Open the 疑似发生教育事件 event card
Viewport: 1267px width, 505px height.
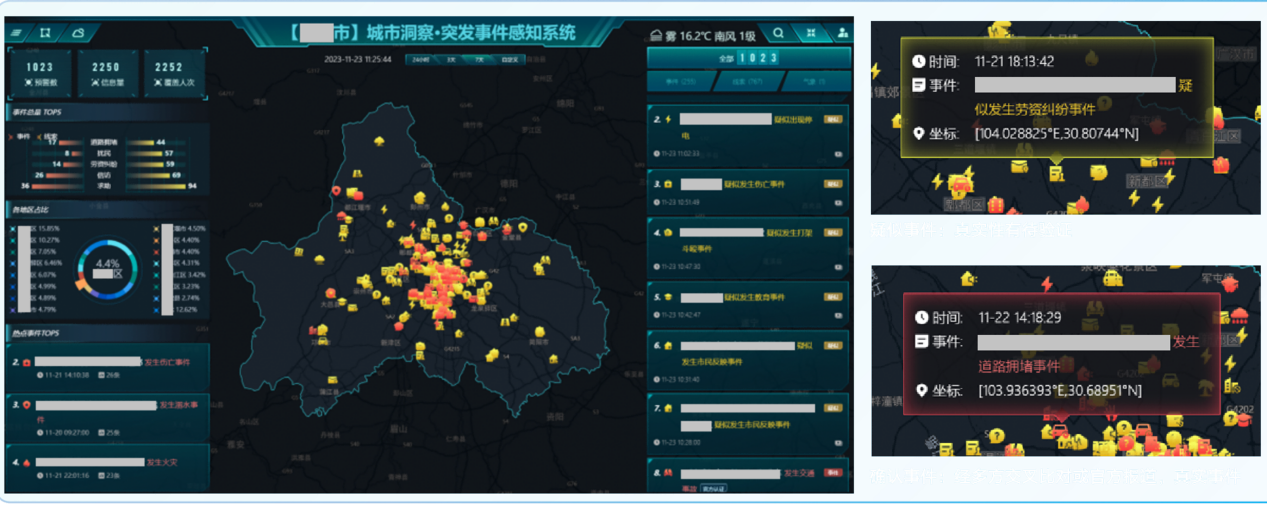click(748, 305)
